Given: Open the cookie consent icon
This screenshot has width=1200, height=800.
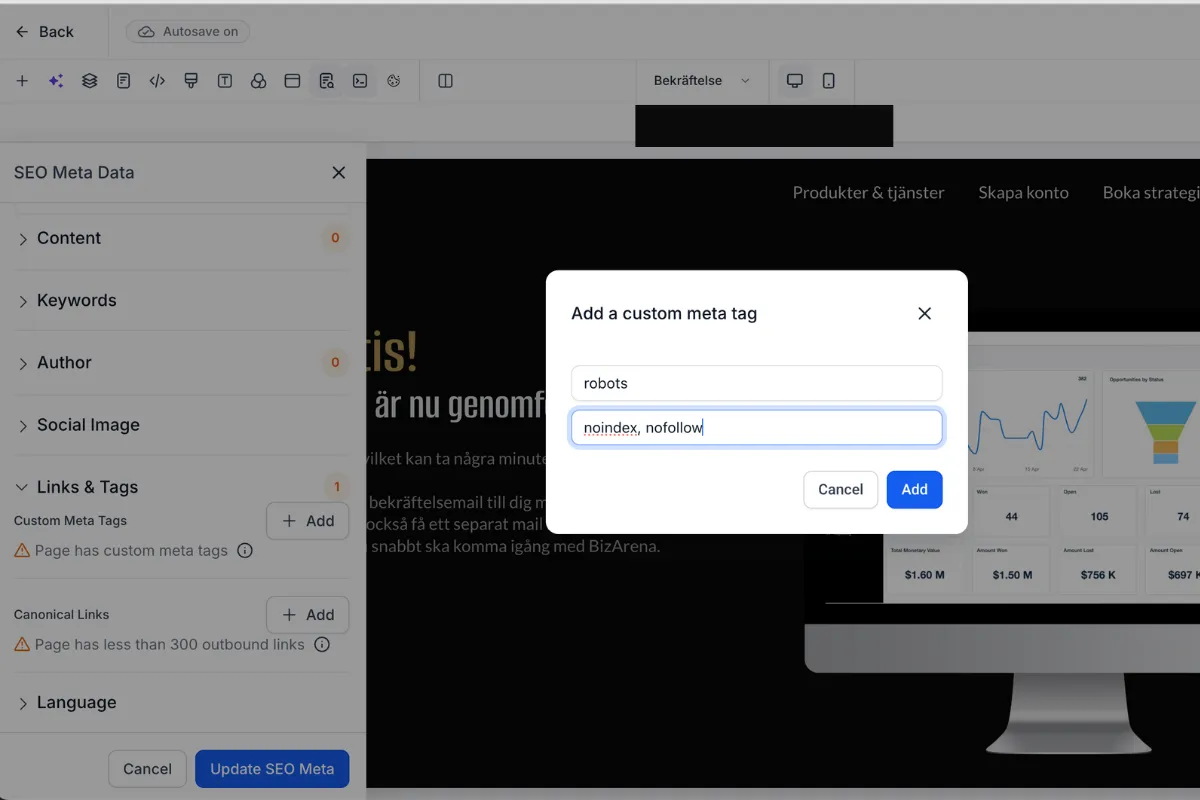Looking at the screenshot, I should [394, 81].
